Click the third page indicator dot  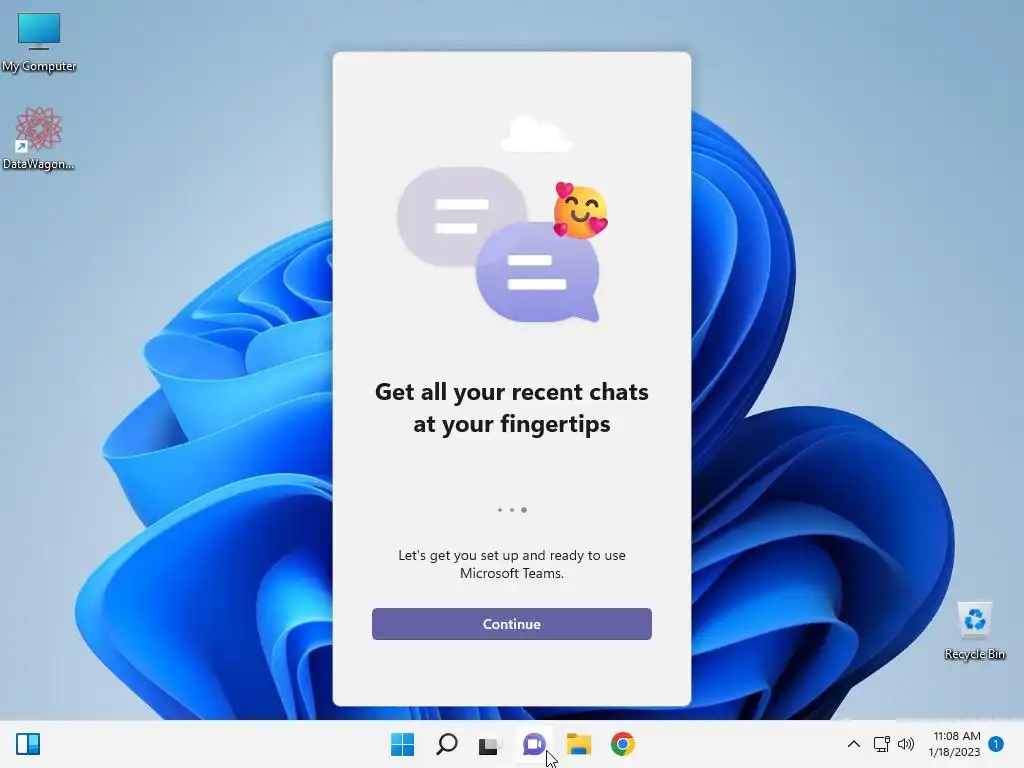(524, 509)
